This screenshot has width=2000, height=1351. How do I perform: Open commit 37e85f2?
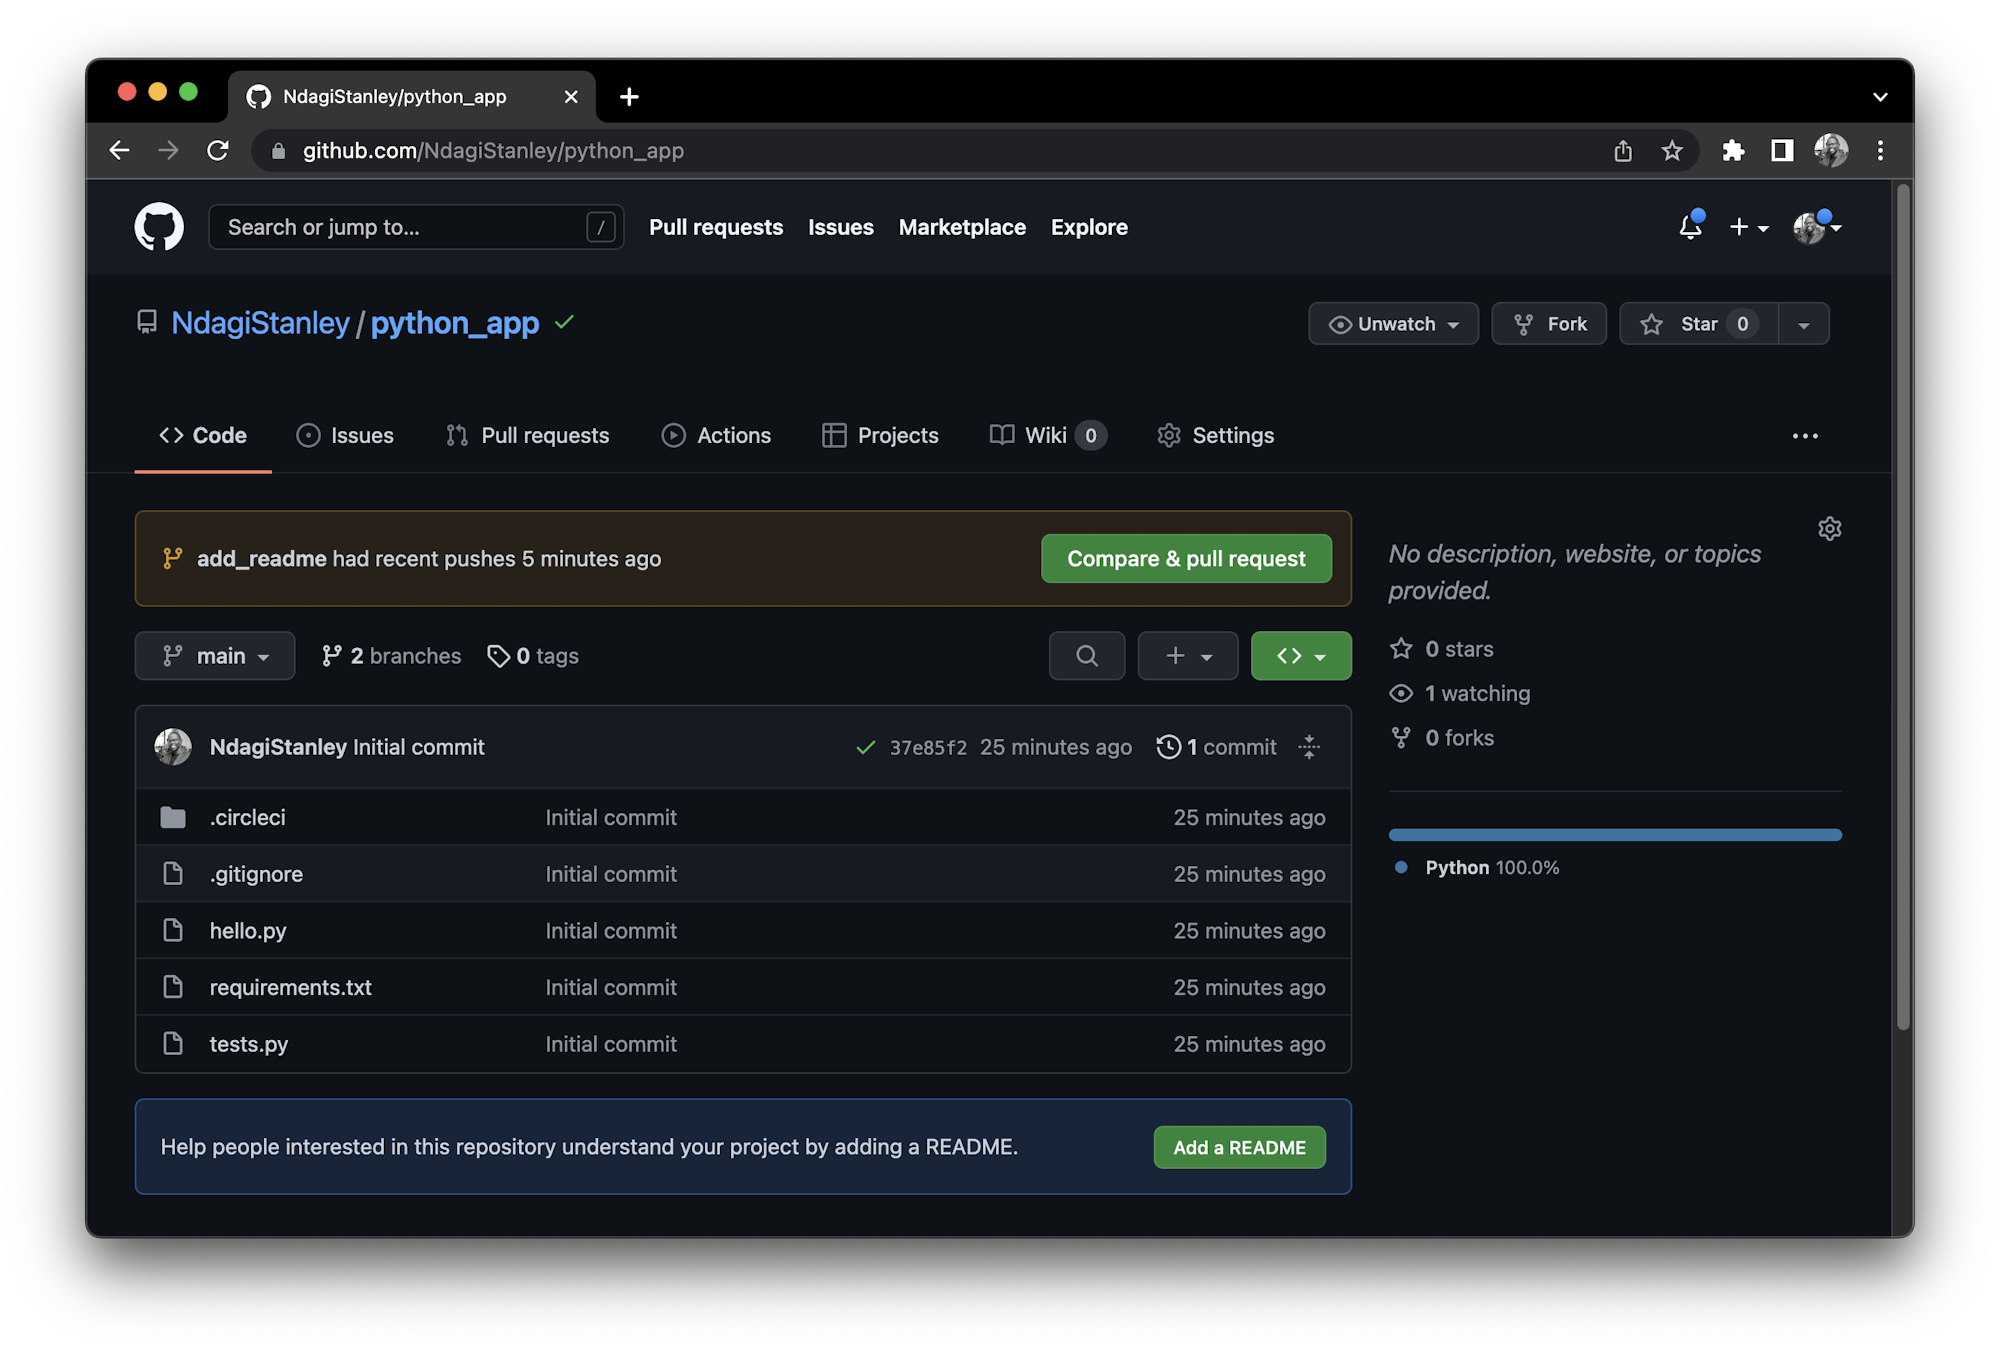click(928, 747)
